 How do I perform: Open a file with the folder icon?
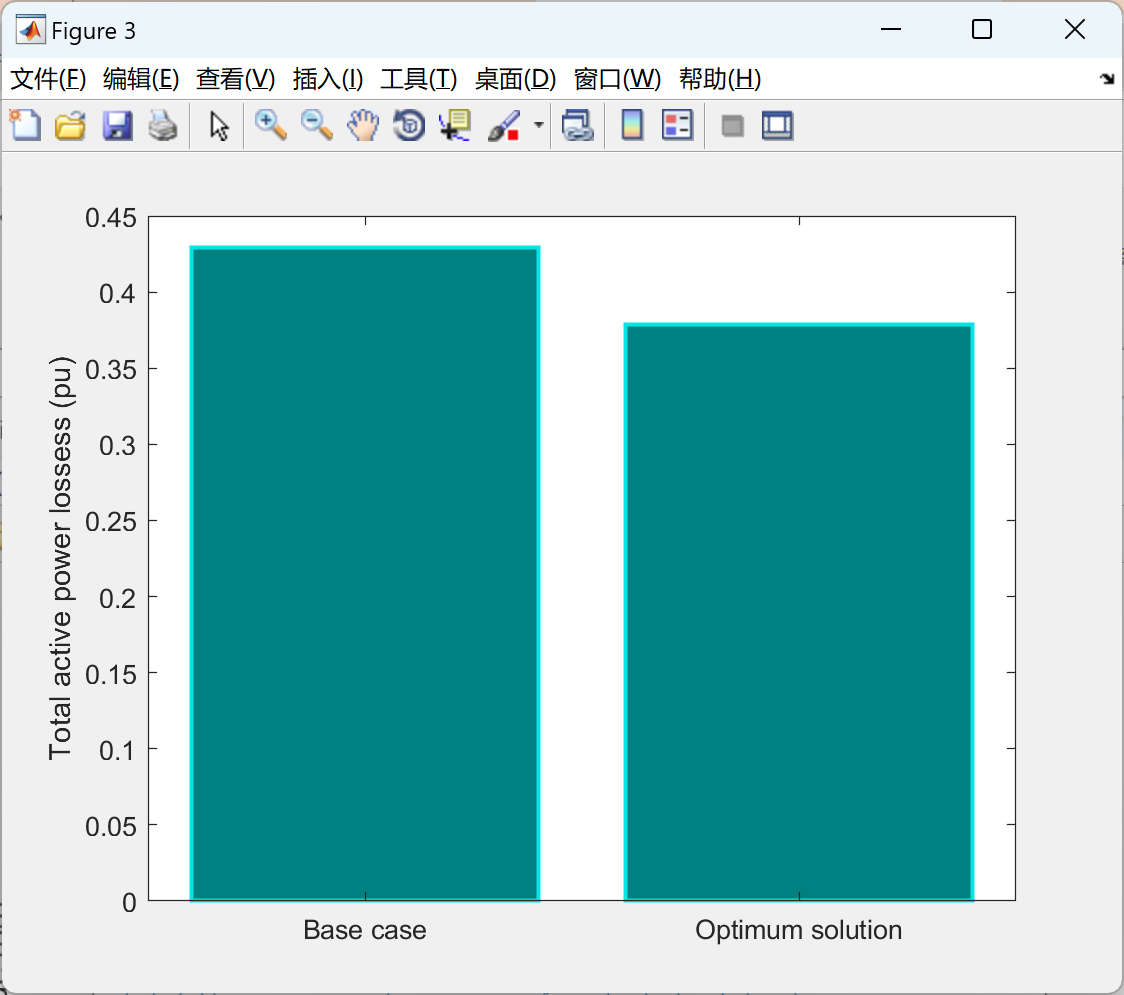(70, 125)
